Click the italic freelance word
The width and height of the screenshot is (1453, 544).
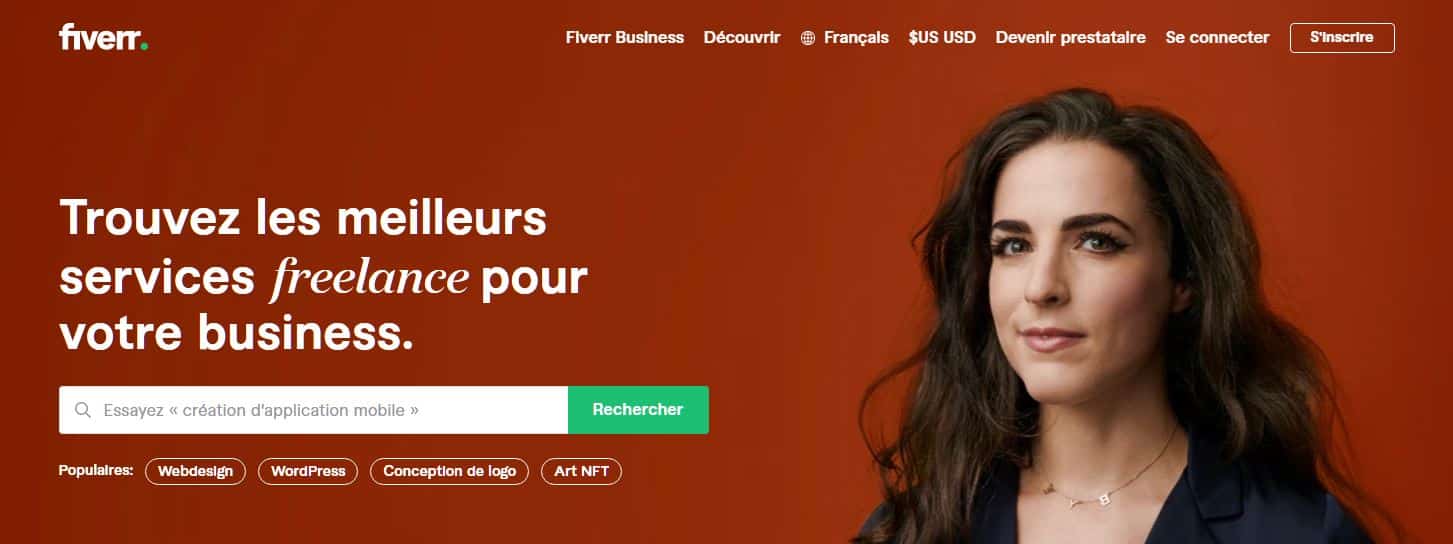click(x=368, y=277)
